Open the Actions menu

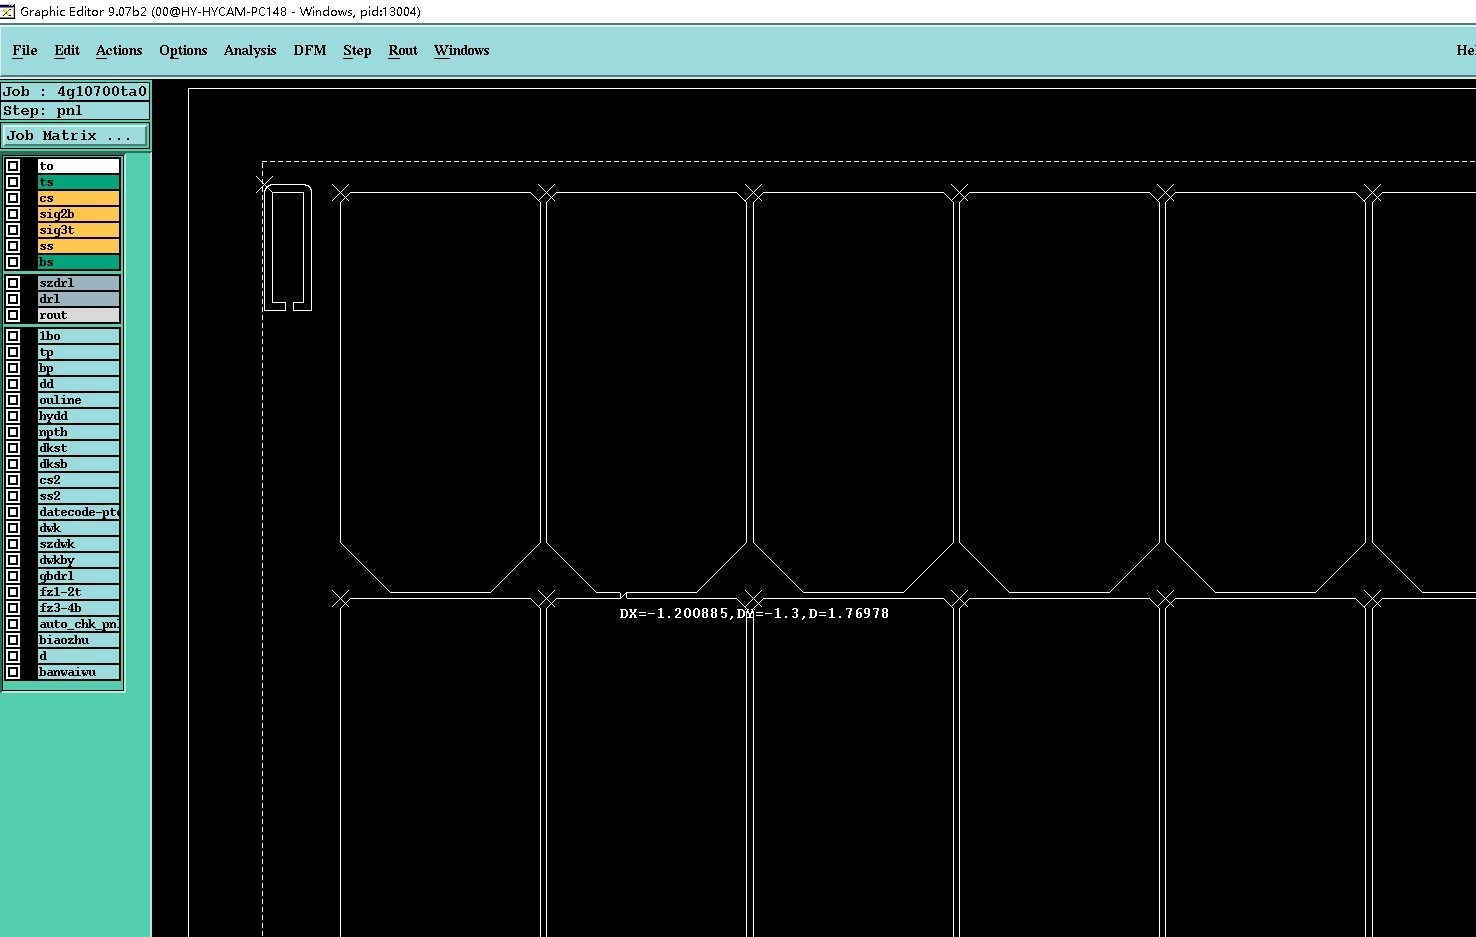[119, 50]
